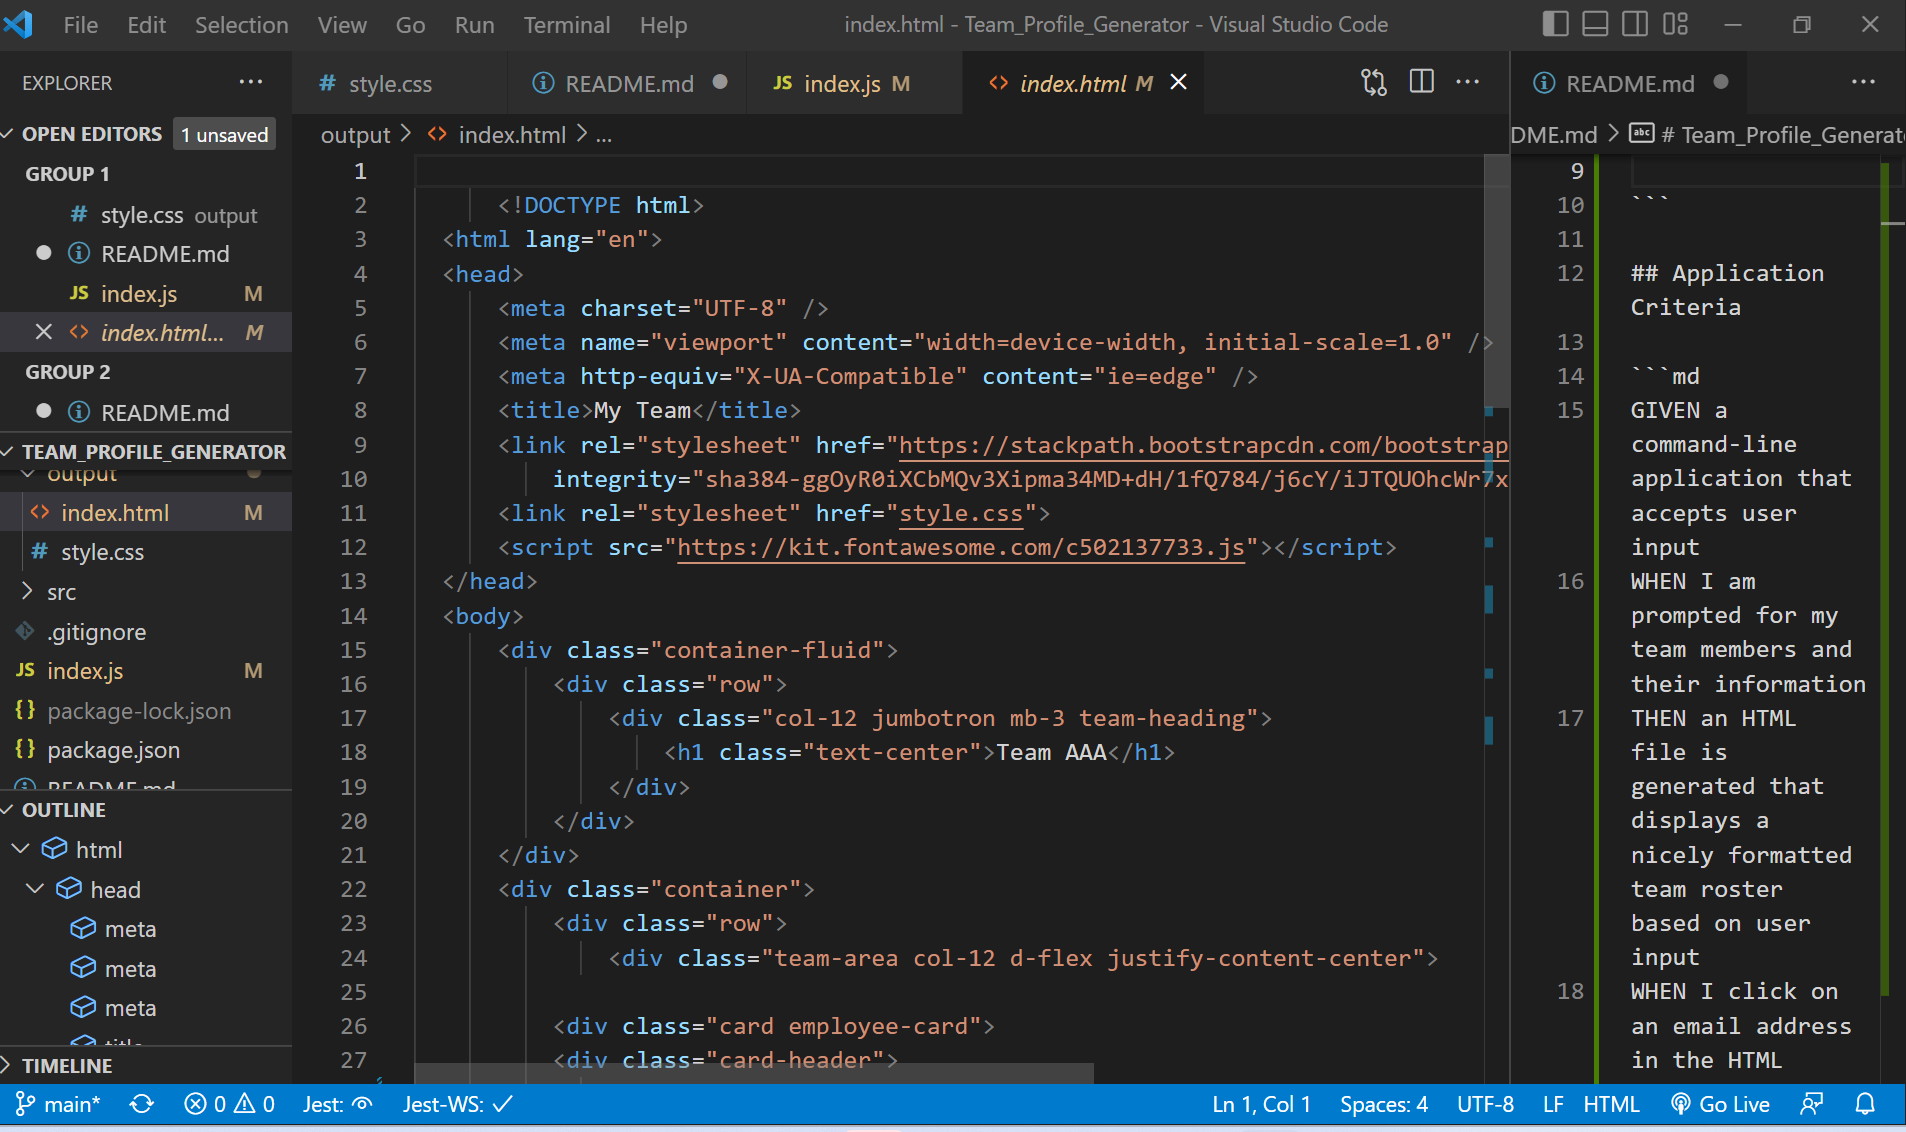Viewport: 1906px width, 1132px height.
Task: Open errors and warnings problems indicator
Action: point(229,1104)
